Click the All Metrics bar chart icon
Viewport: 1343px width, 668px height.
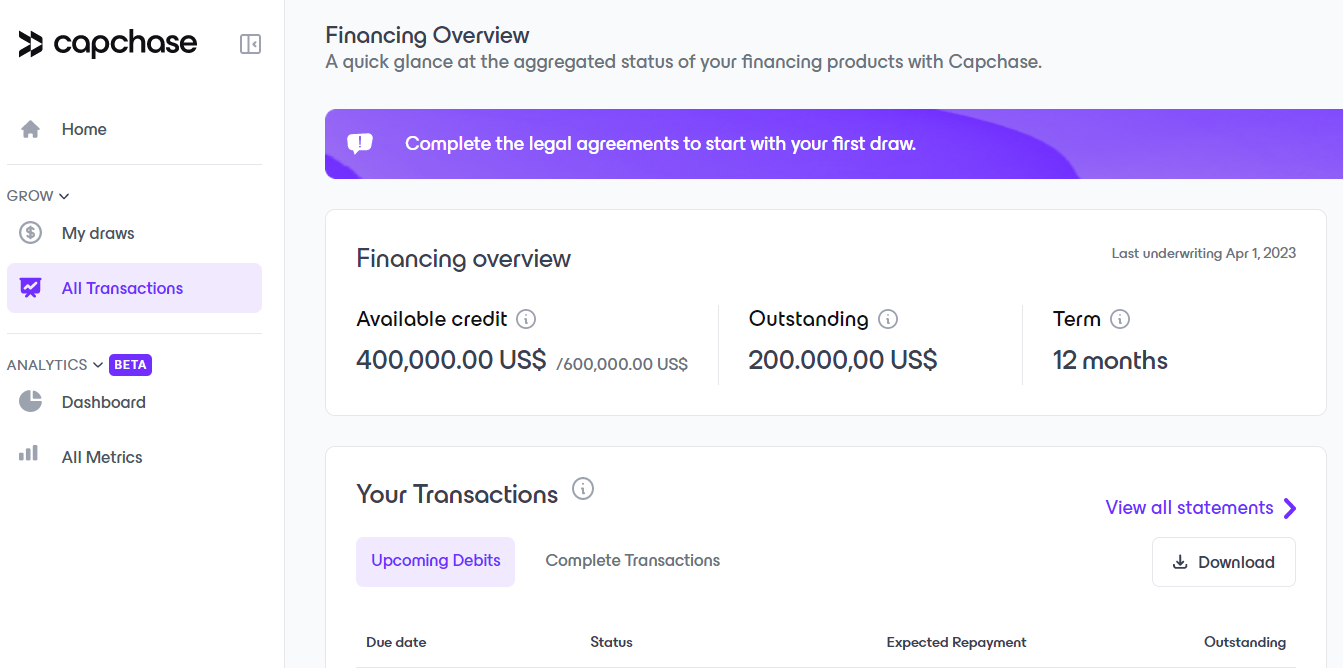point(29,455)
